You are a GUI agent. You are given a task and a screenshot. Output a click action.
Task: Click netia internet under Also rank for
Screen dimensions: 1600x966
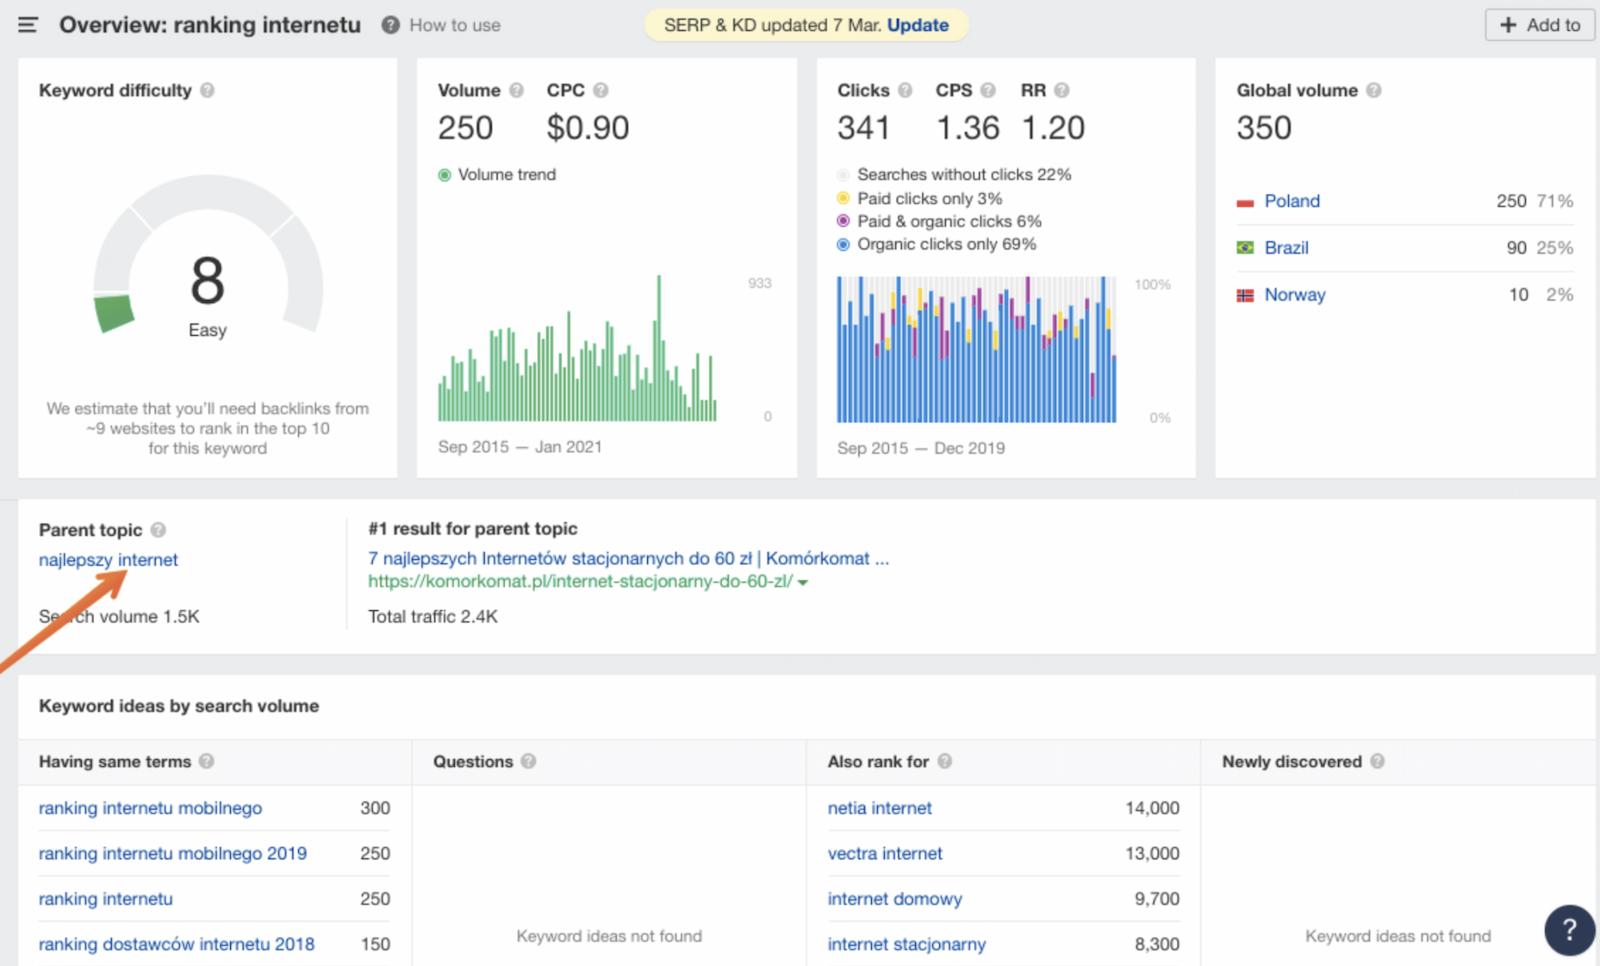tap(879, 808)
